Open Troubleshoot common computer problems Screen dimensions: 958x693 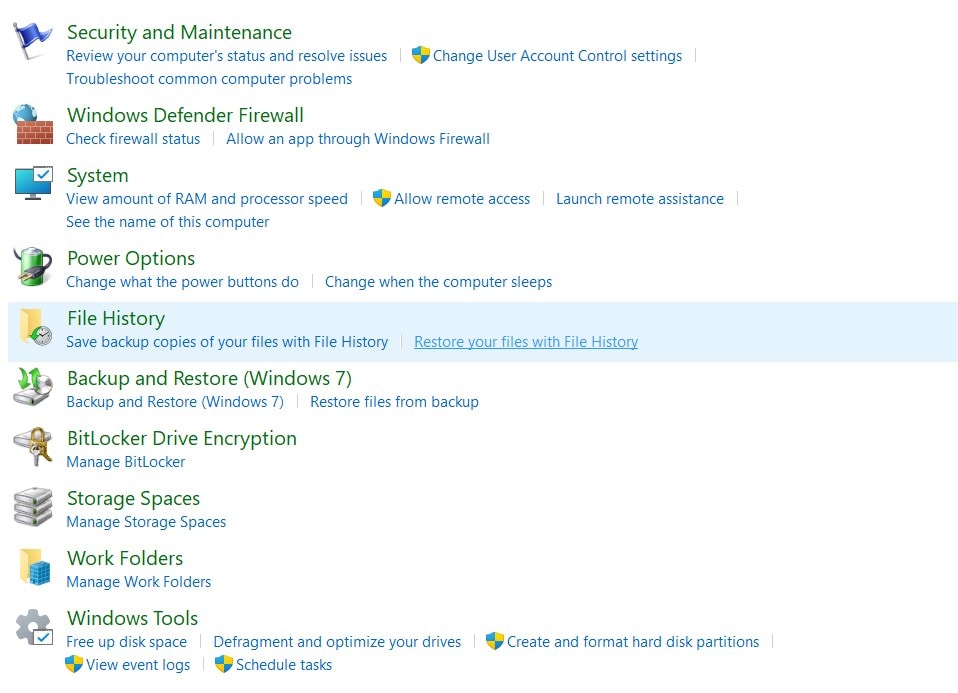(x=209, y=79)
